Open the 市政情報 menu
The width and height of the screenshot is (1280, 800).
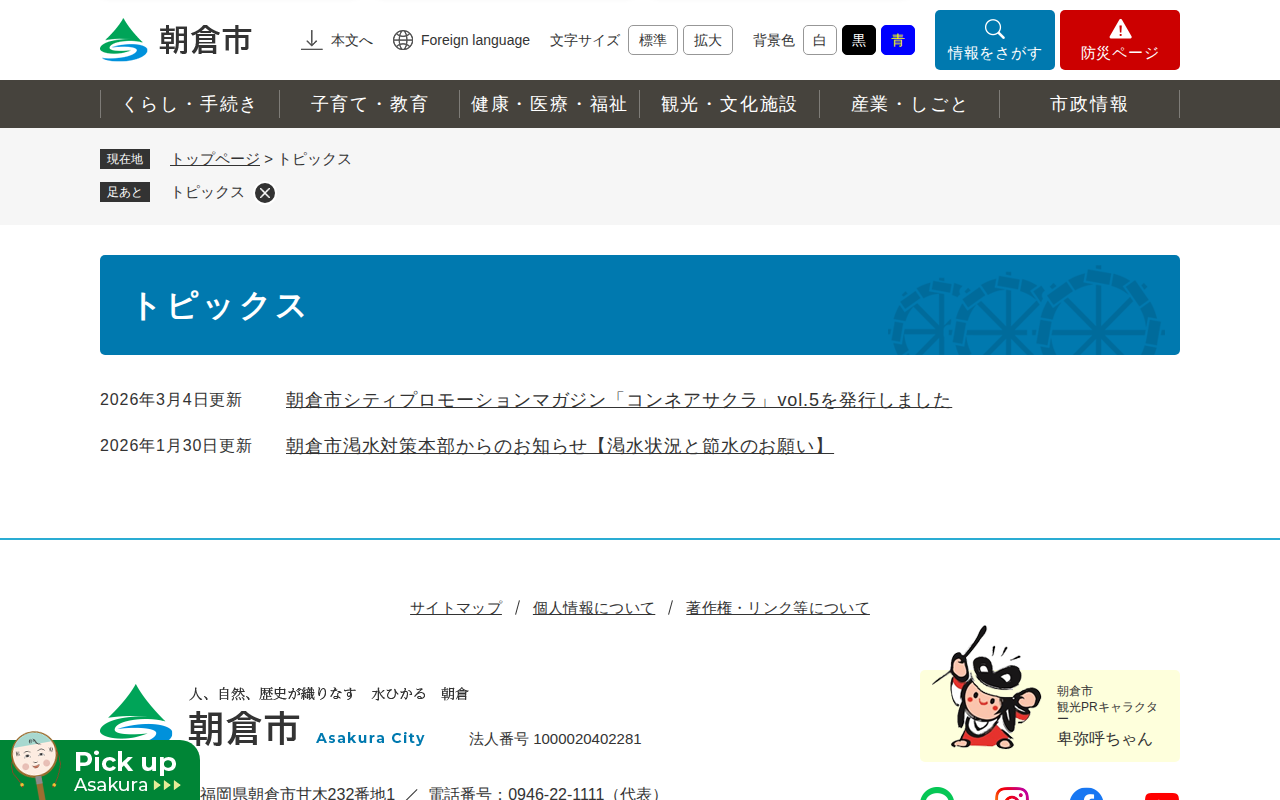point(1090,104)
